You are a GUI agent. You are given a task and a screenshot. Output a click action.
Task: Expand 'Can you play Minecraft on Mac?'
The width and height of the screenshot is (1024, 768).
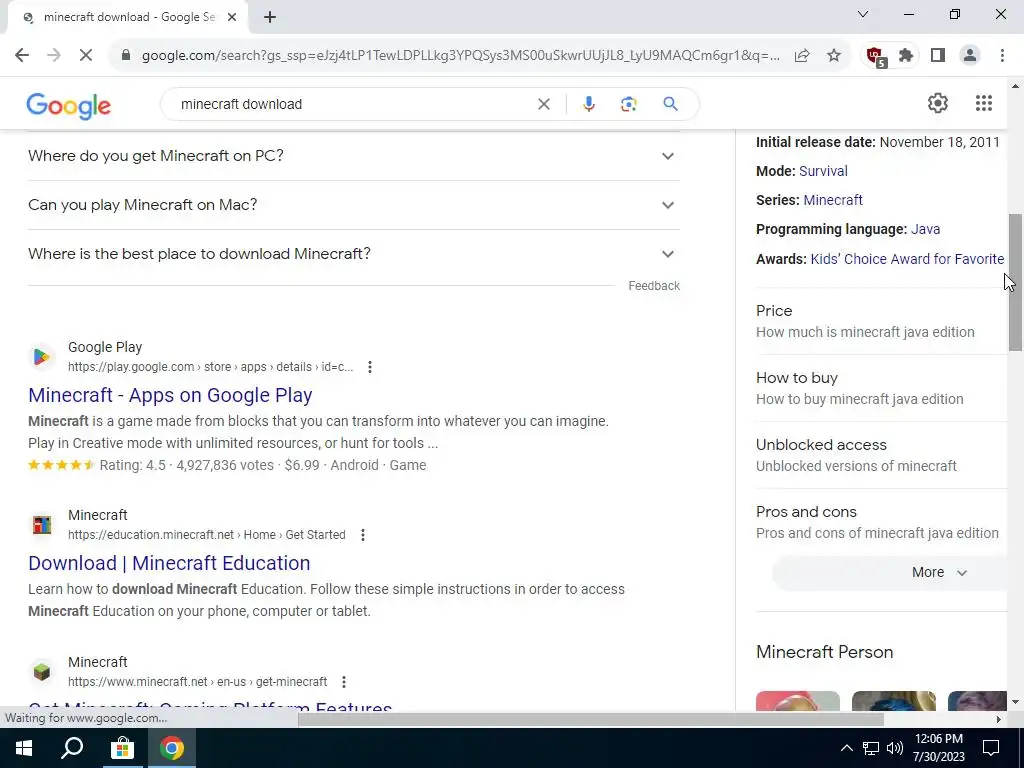[x=353, y=205]
